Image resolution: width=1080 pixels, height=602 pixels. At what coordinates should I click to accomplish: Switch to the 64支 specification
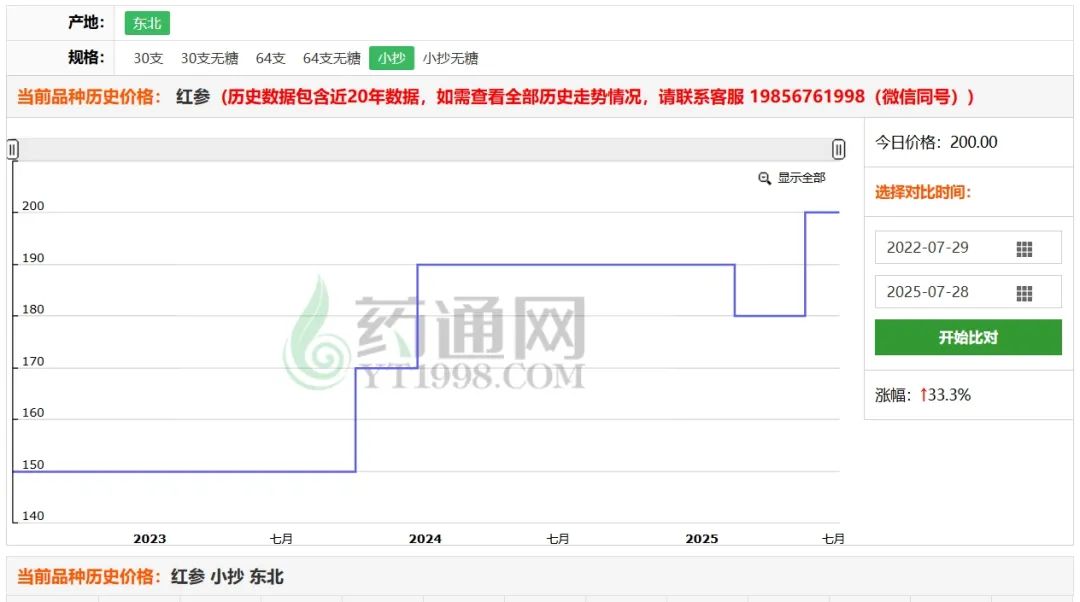point(270,58)
